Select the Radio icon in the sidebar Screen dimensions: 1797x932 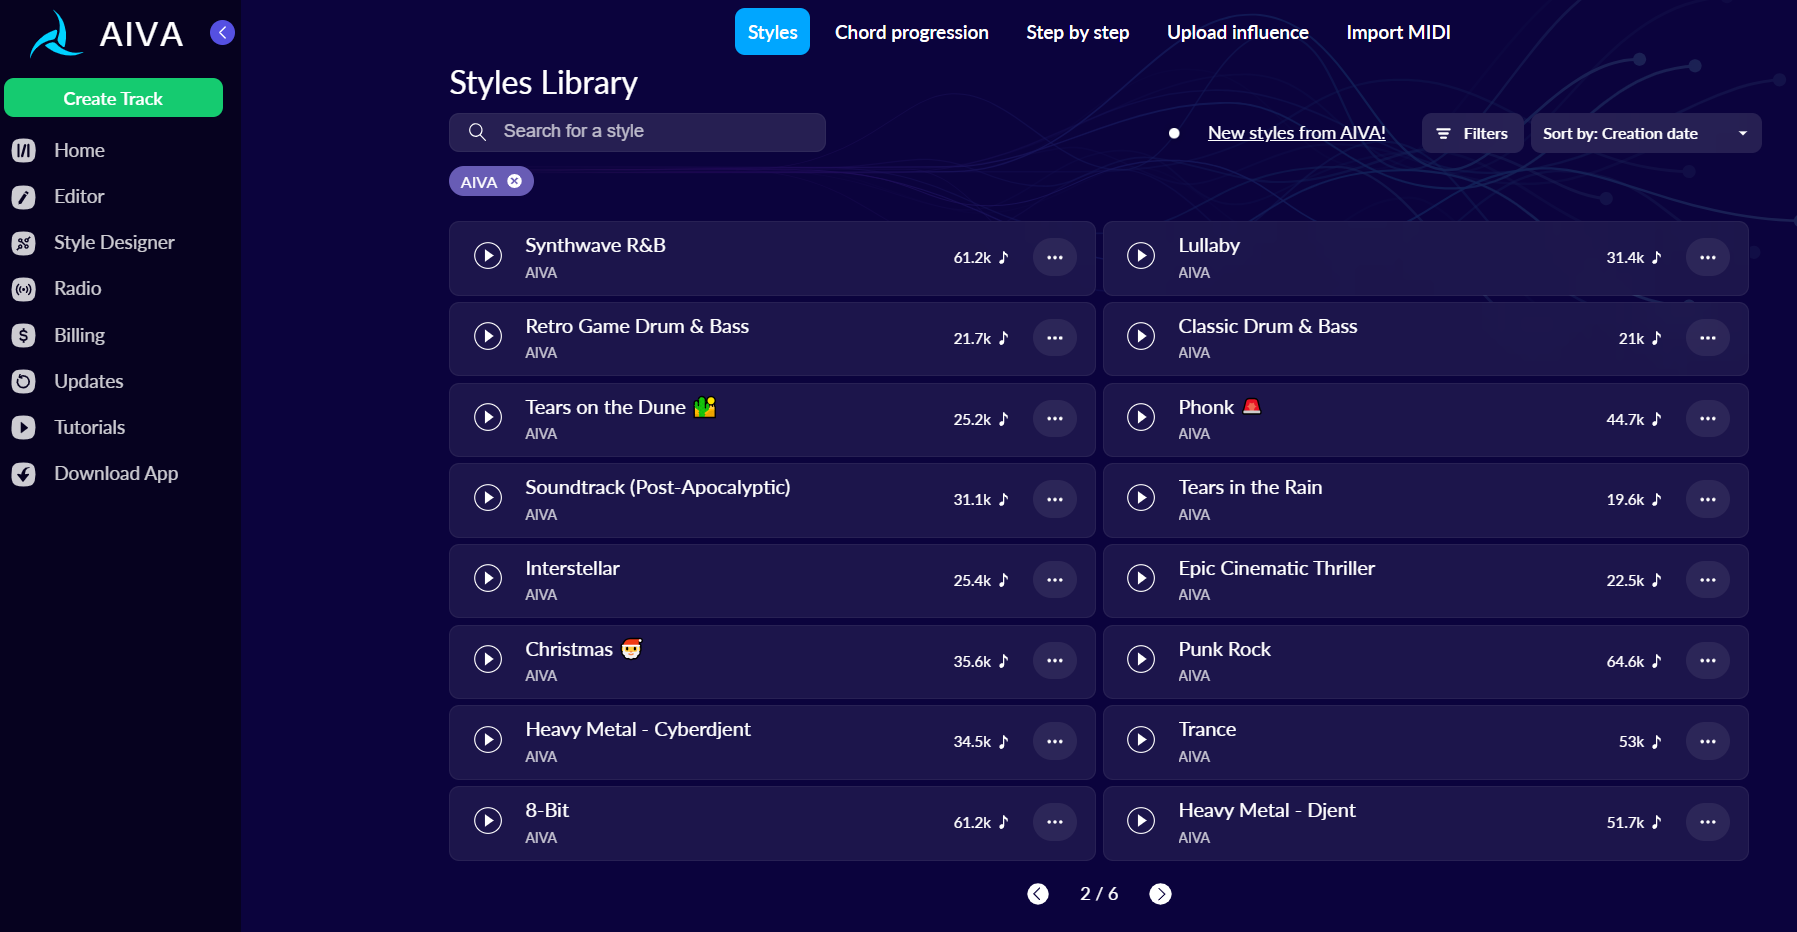[x=24, y=288]
